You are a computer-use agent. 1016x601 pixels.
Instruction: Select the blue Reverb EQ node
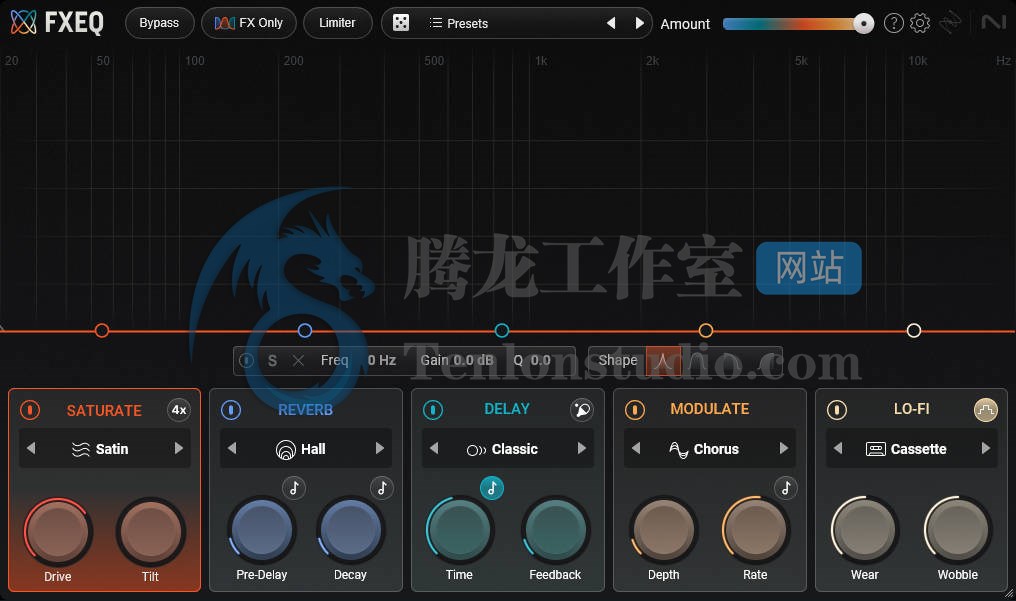tap(305, 331)
